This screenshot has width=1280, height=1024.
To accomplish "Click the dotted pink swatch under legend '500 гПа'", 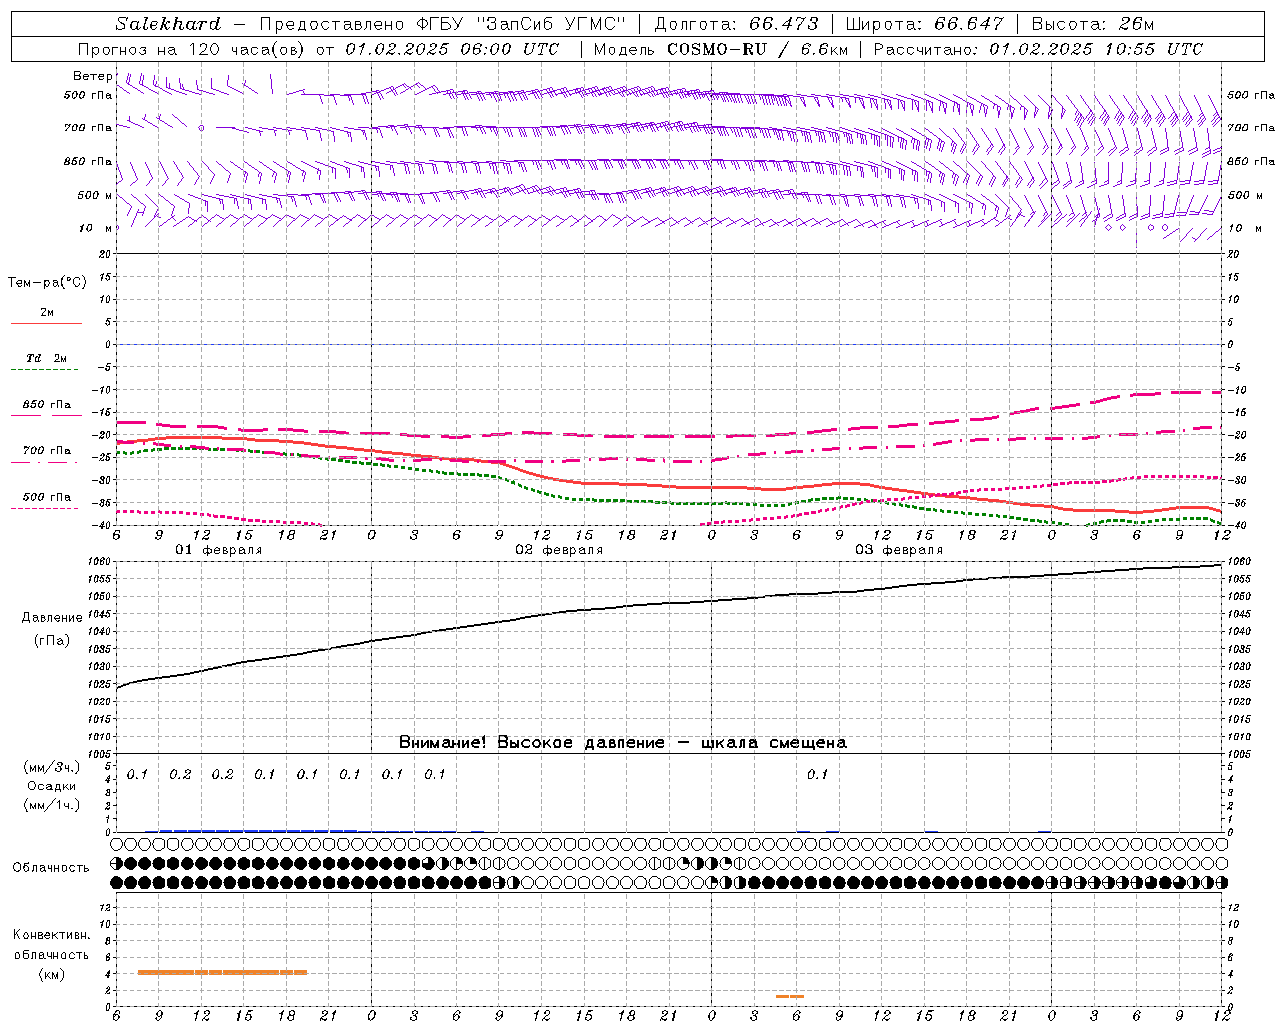I will tap(45, 508).
